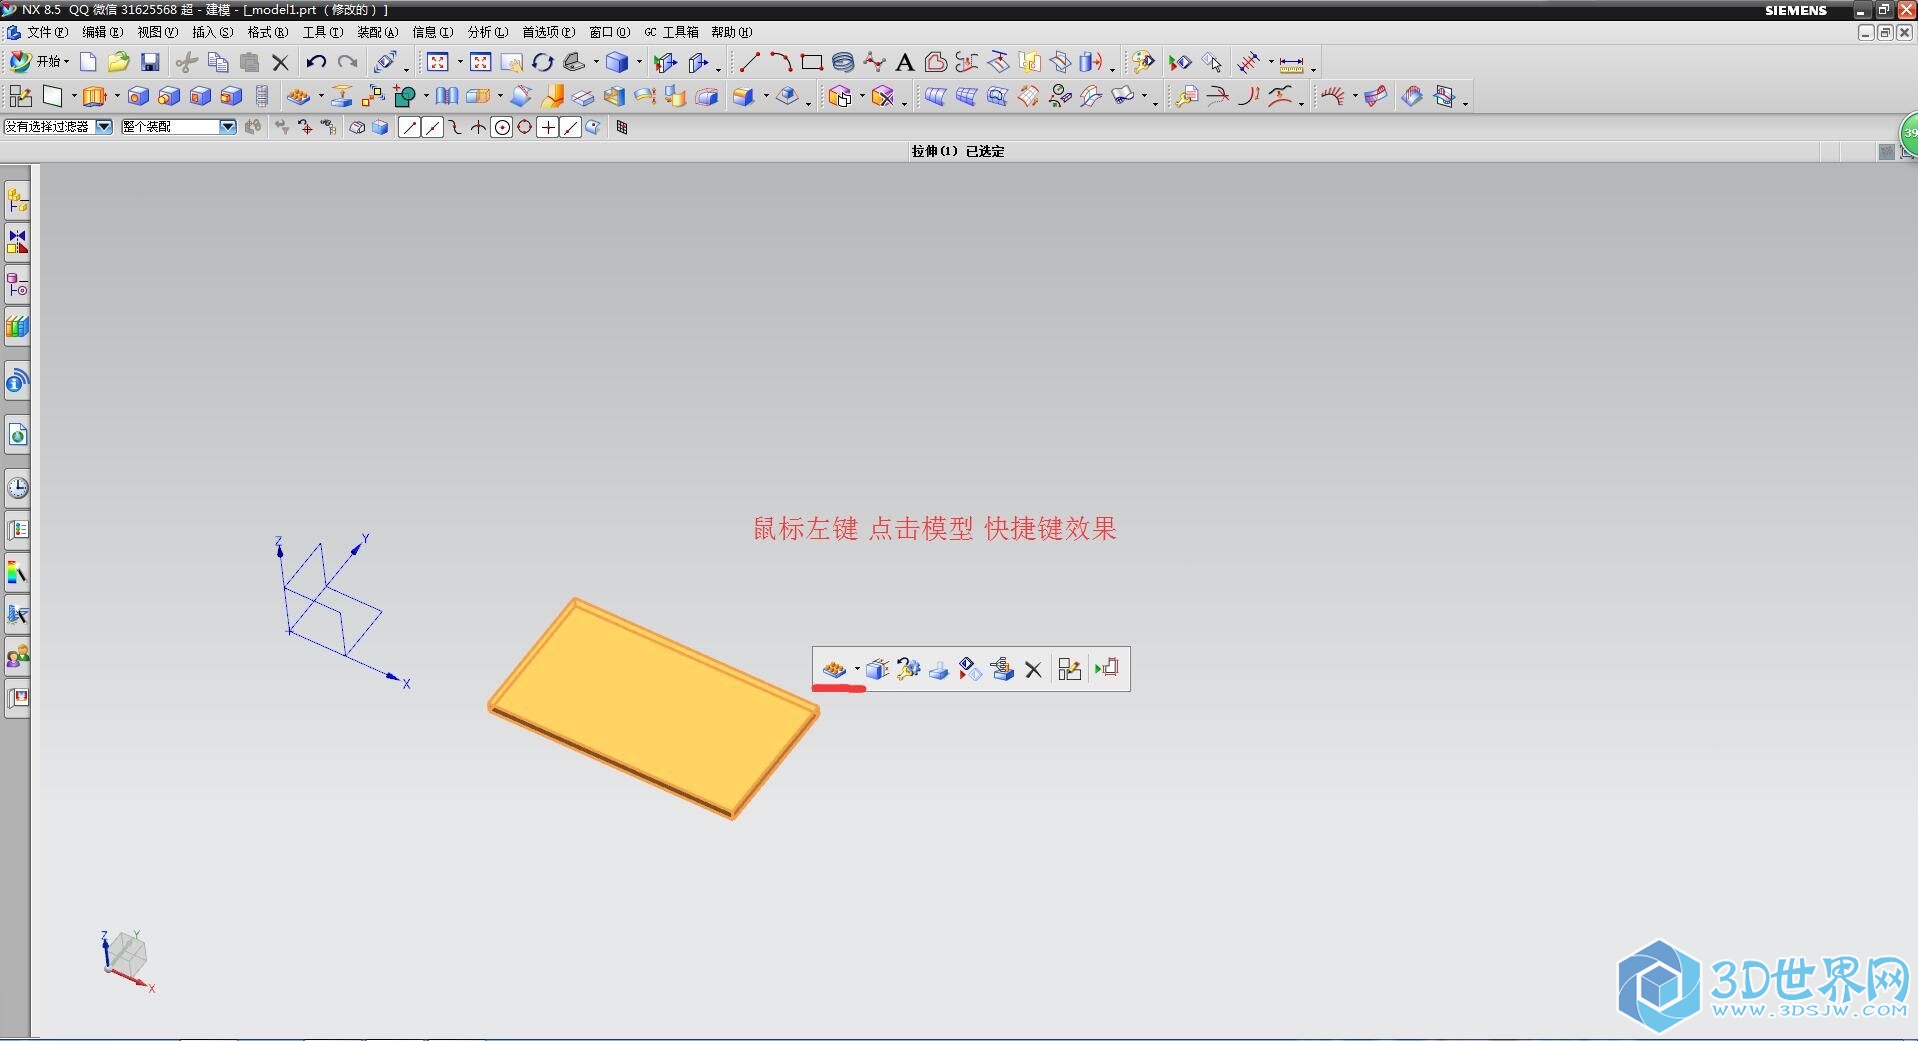This screenshot has height=1041, width=1918.
Task: Save the part with the floppy icon
Action: coord(150,62)
